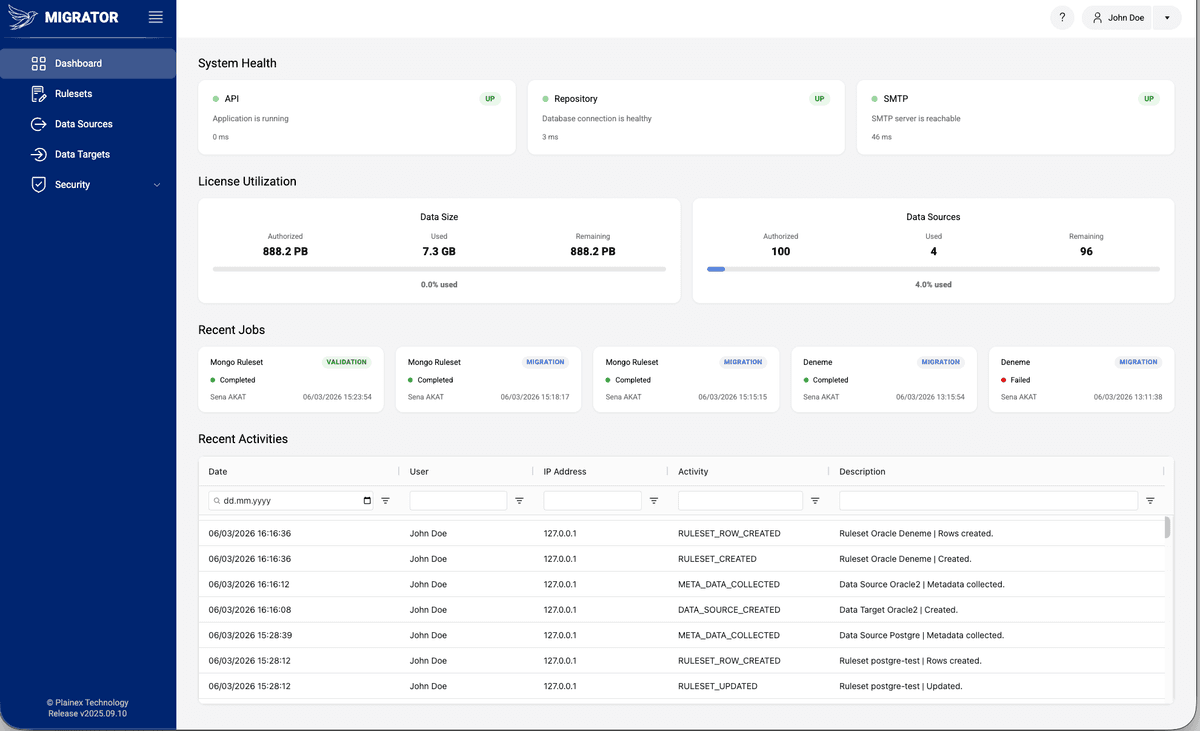The width and height of the screenshot is (1200, 731).
Task: Click the API green status dot
Action: [216, 99]
